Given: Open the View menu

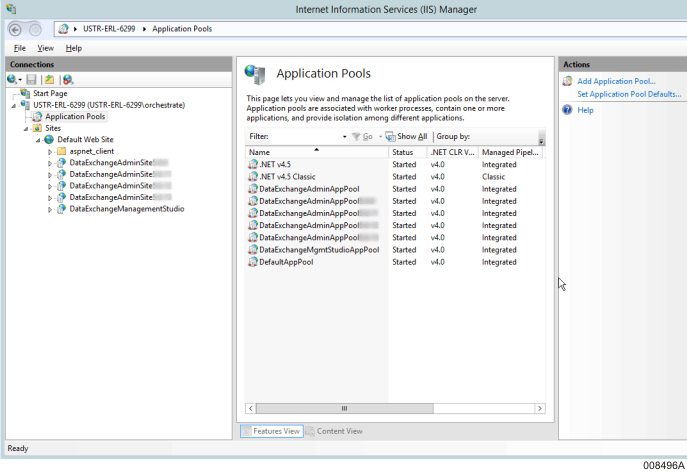Looking at the screenshot, I should (x=45, y=48).
